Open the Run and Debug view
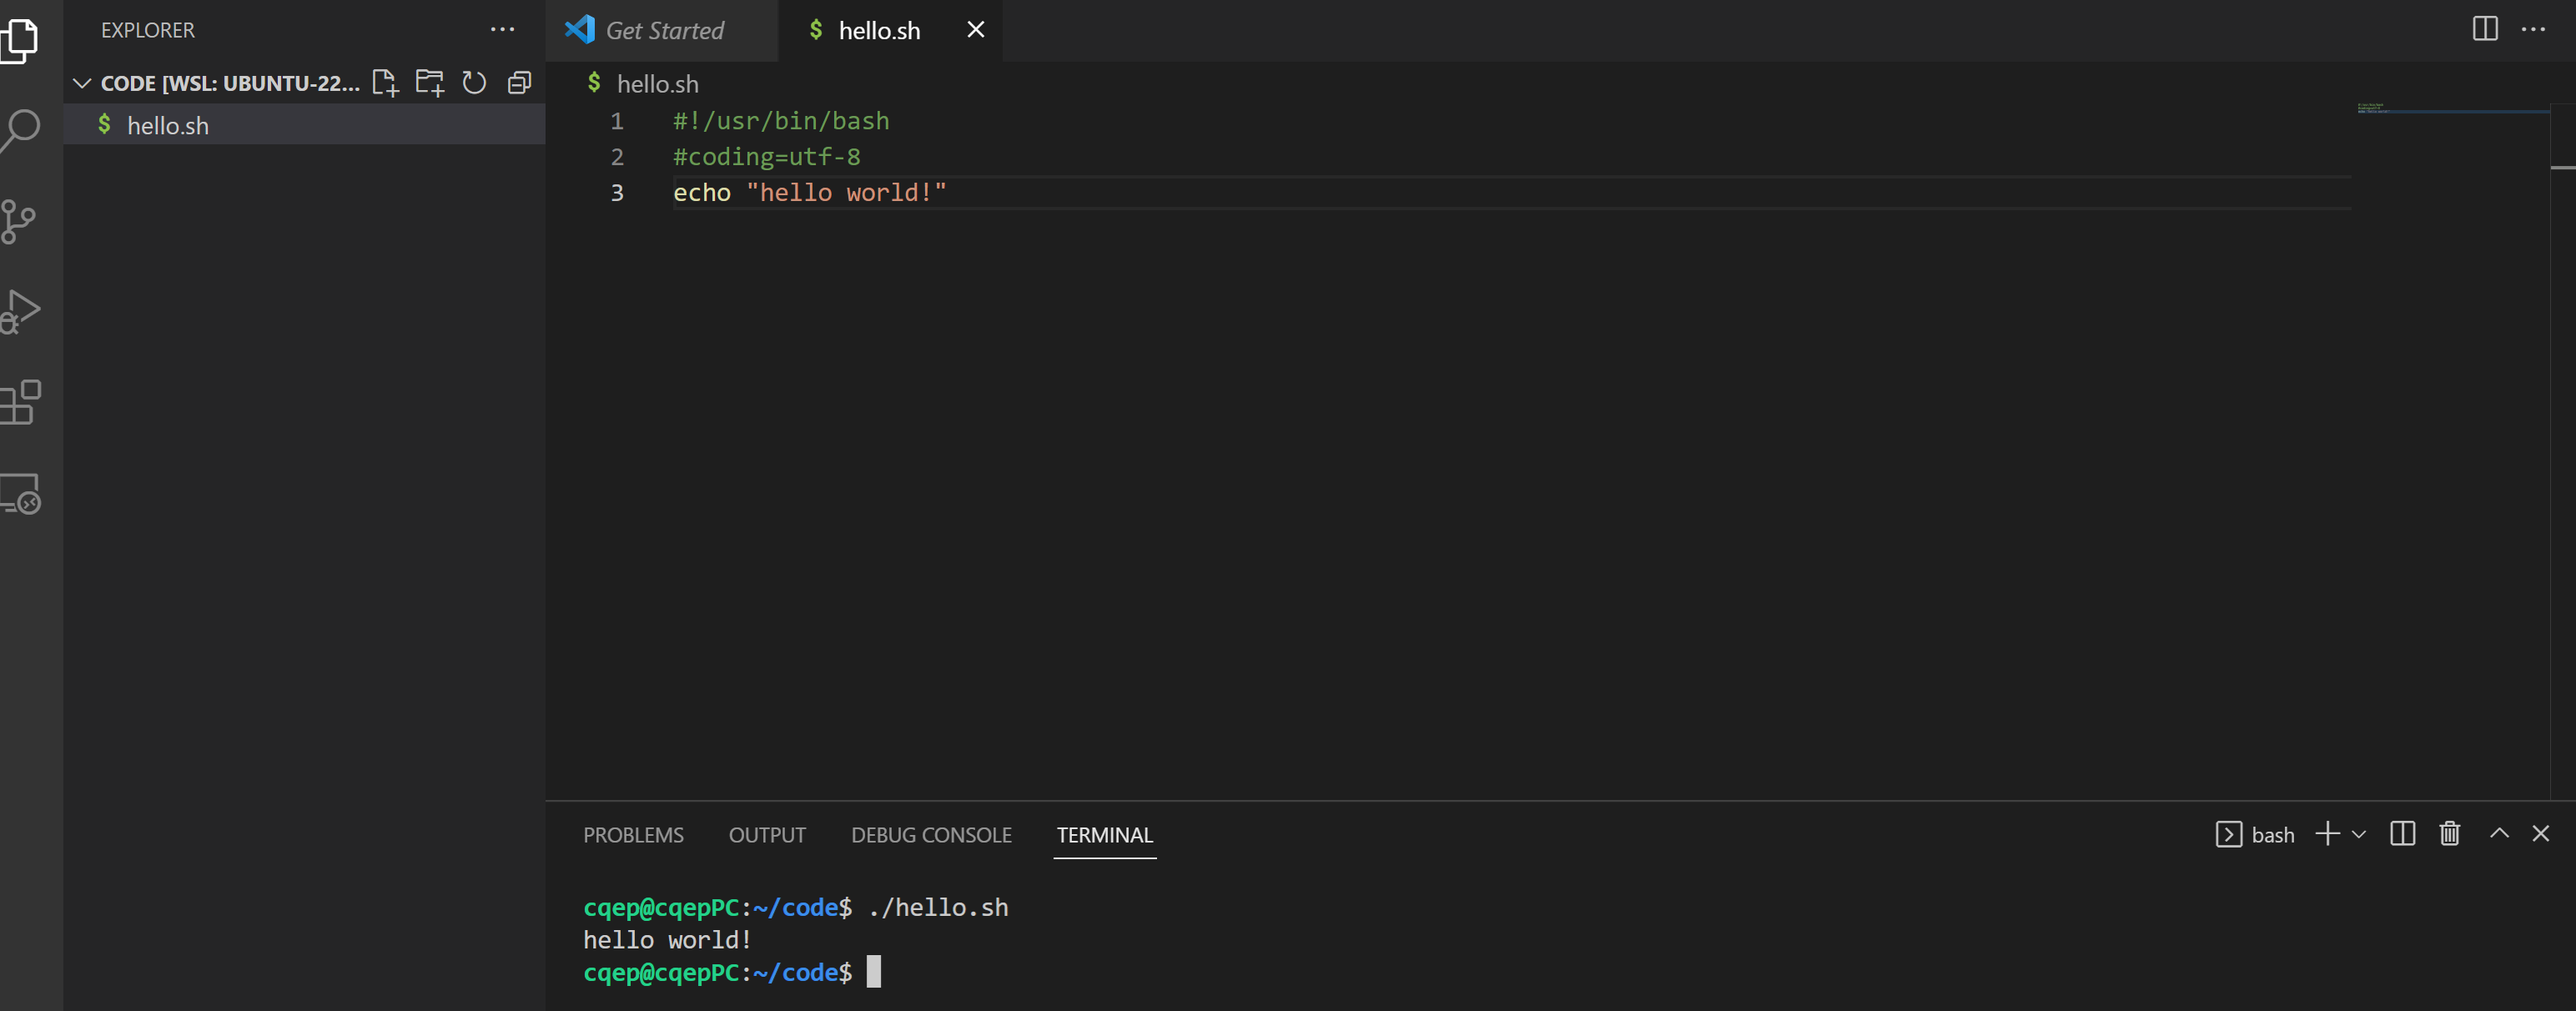Image resolution: width=2576 pixels, height=1011 pixels. (x=20, y=311)
